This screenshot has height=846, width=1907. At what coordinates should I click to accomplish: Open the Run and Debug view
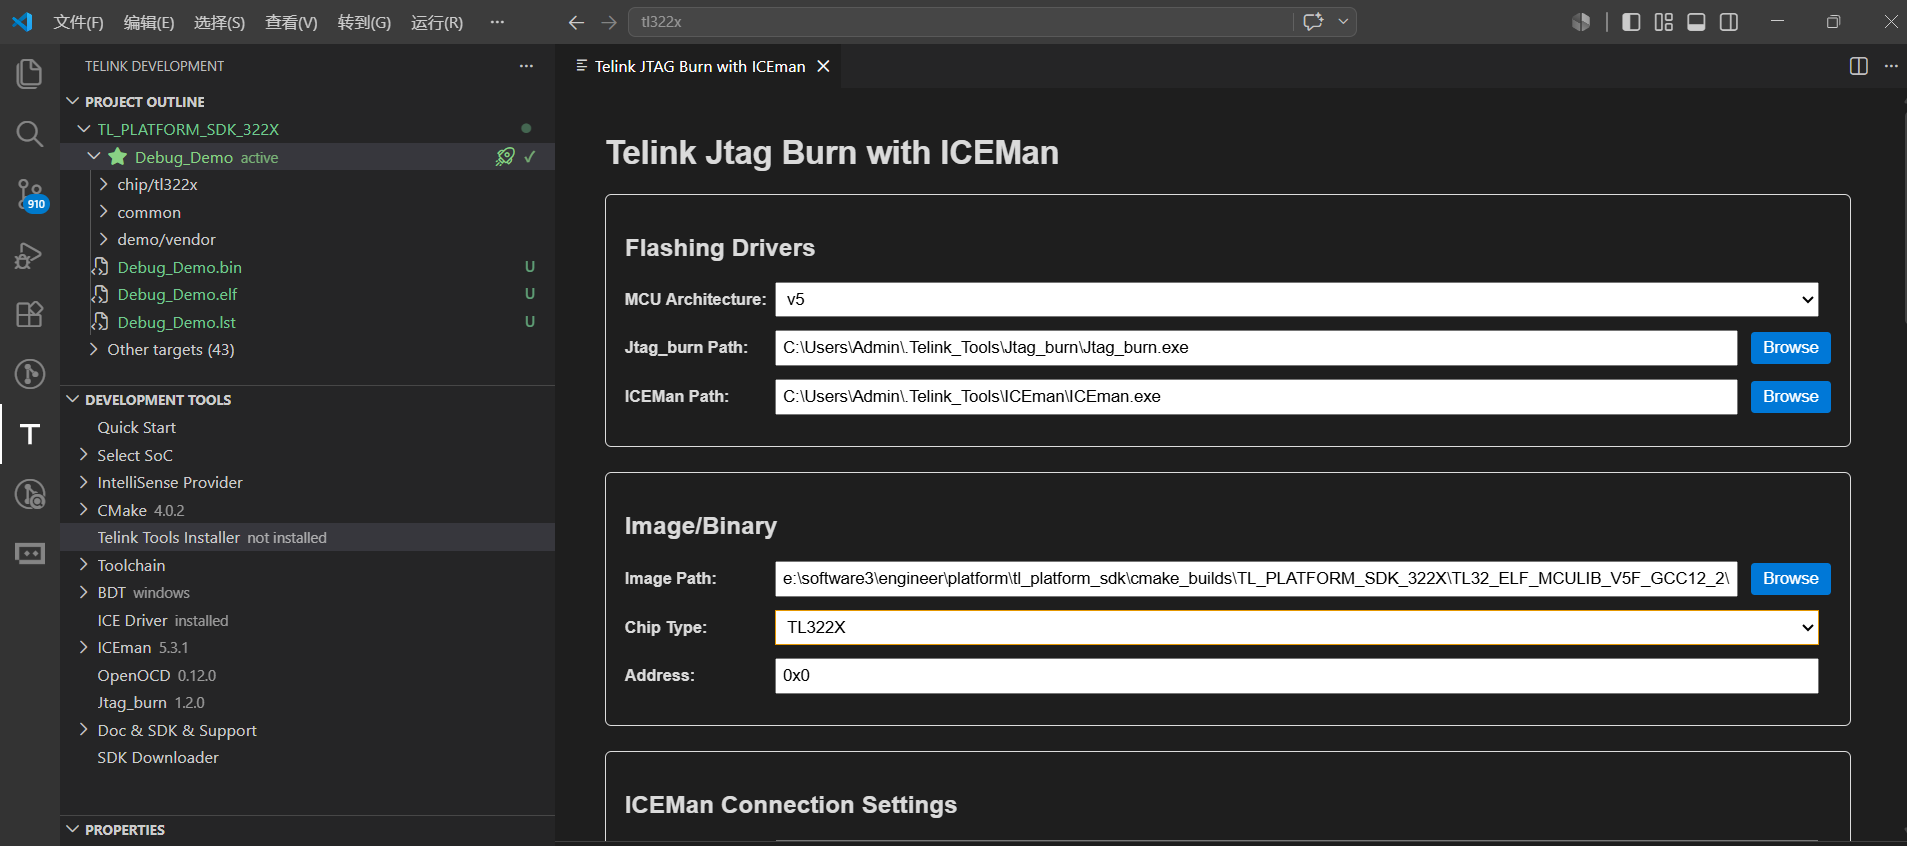[30, 255]
